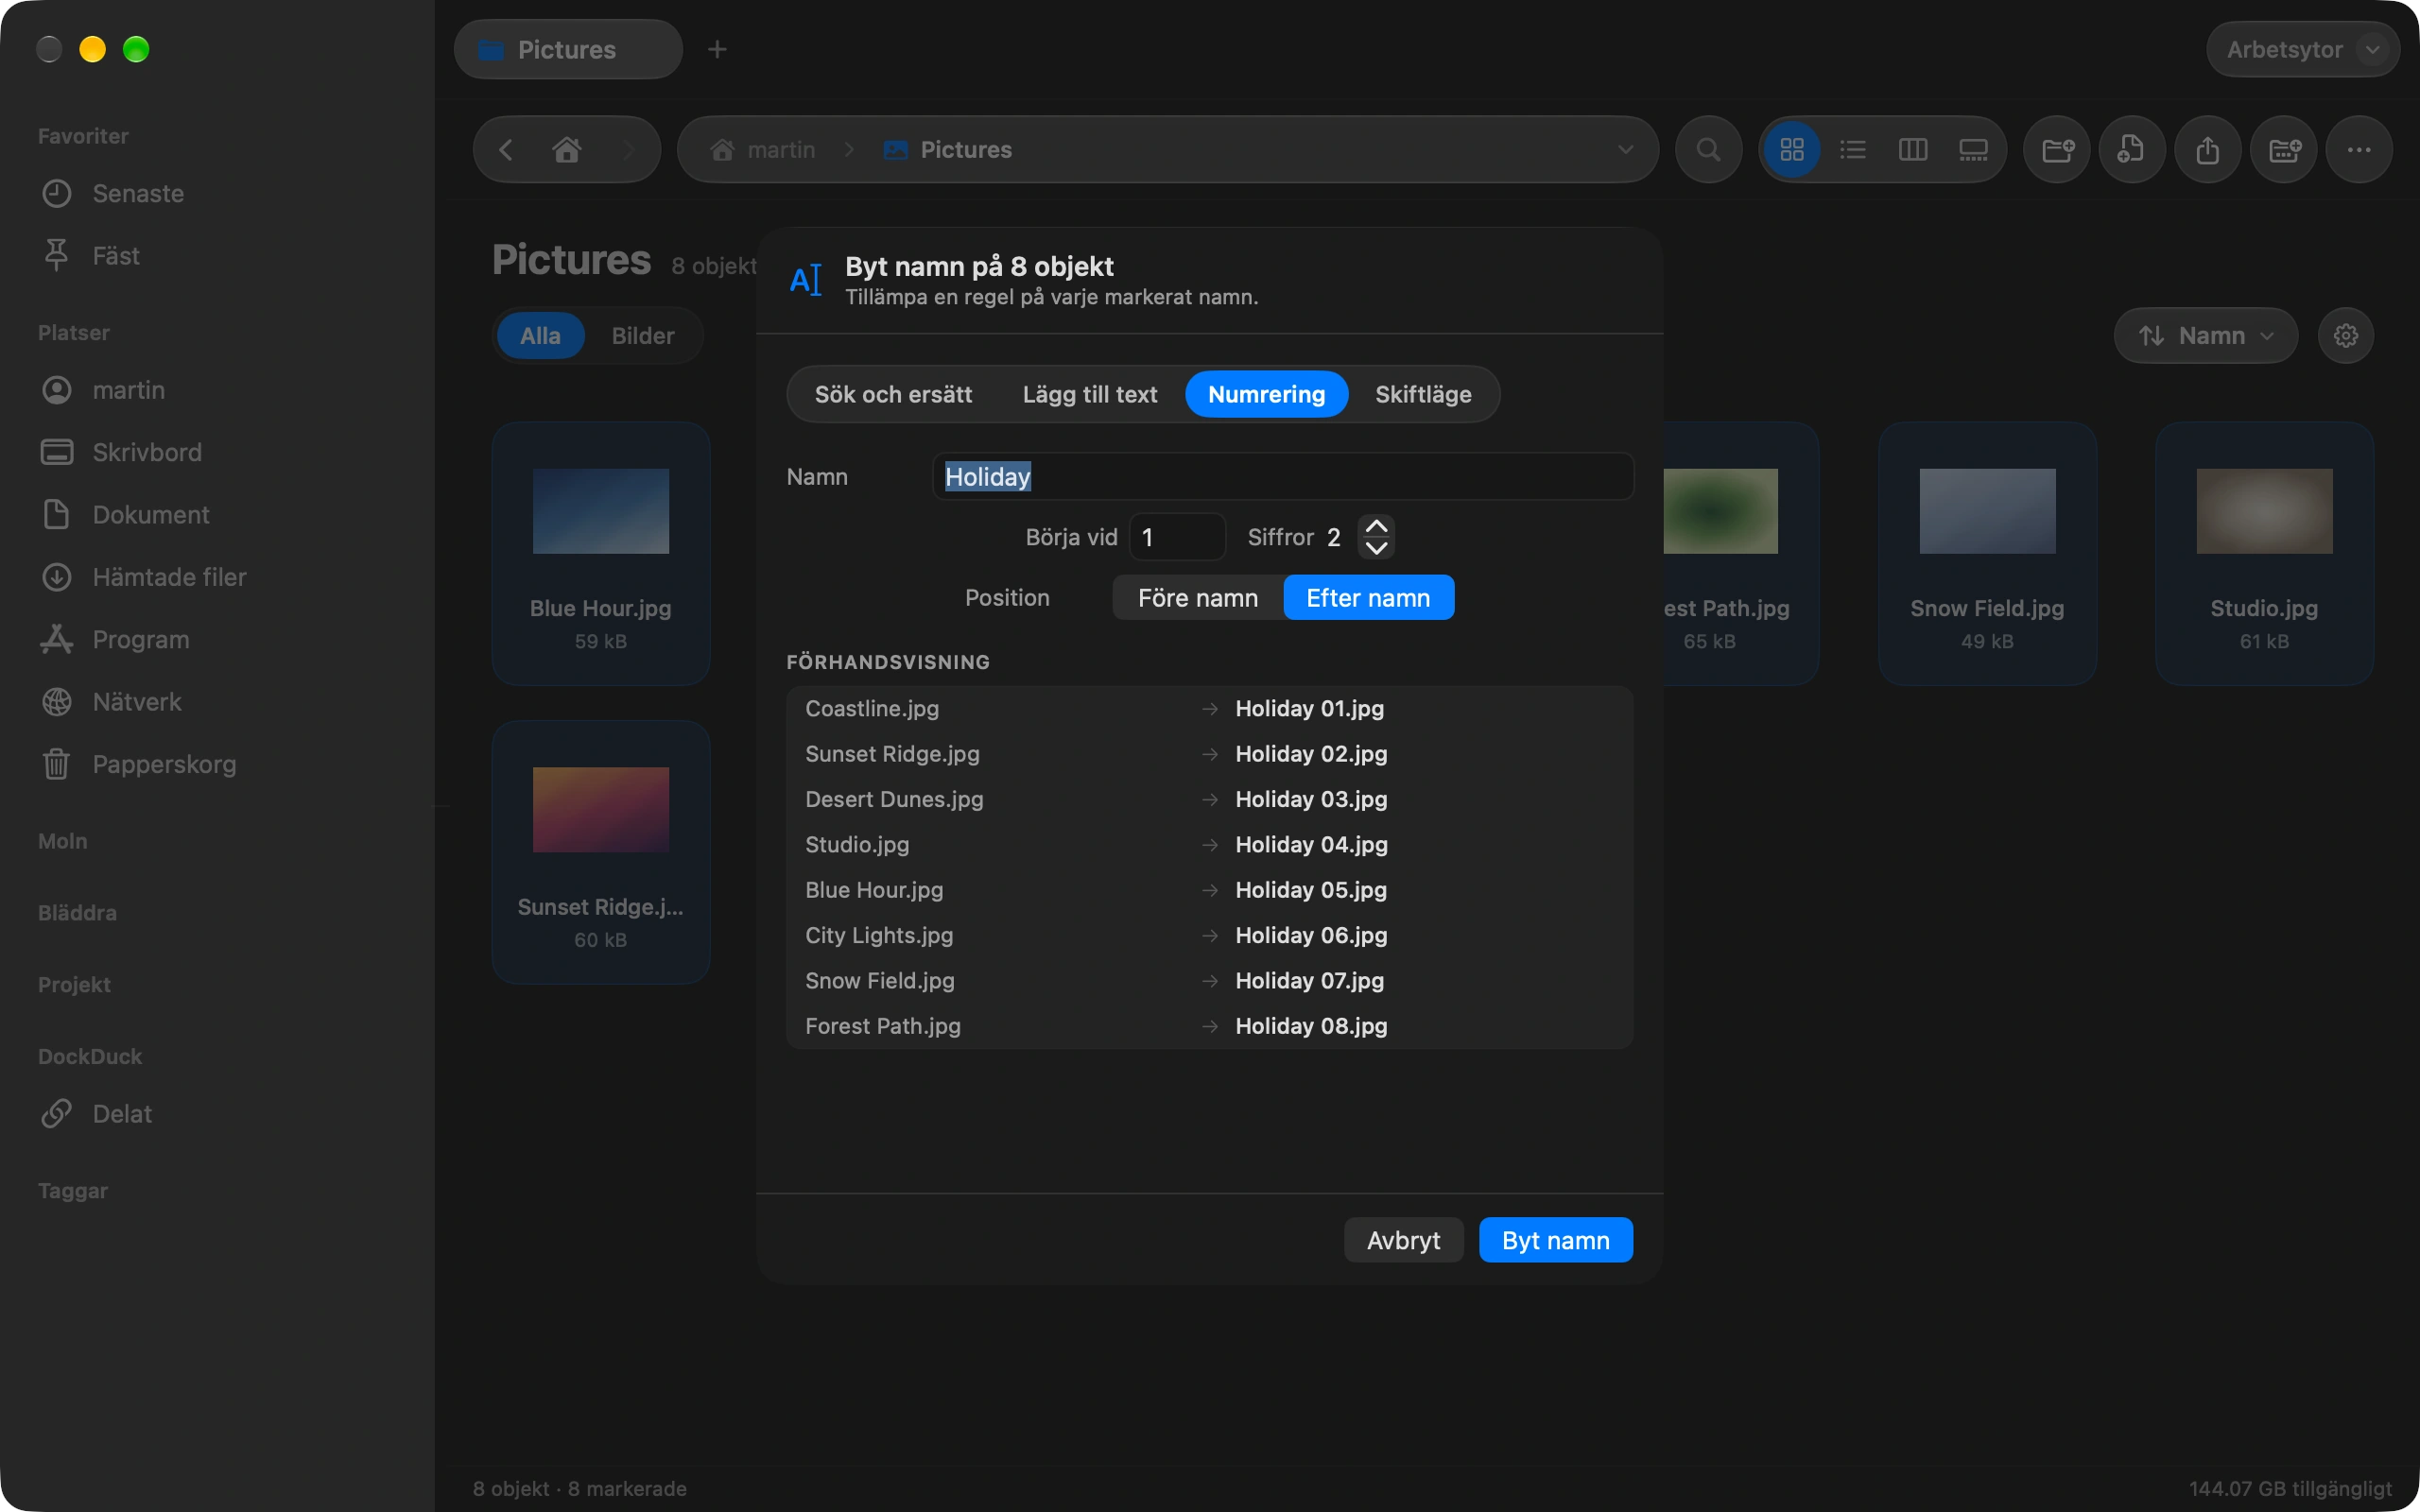The image size is (2420, 1512).
Task: Show Alla filter in Pictures
Action: tap(540, 336)
